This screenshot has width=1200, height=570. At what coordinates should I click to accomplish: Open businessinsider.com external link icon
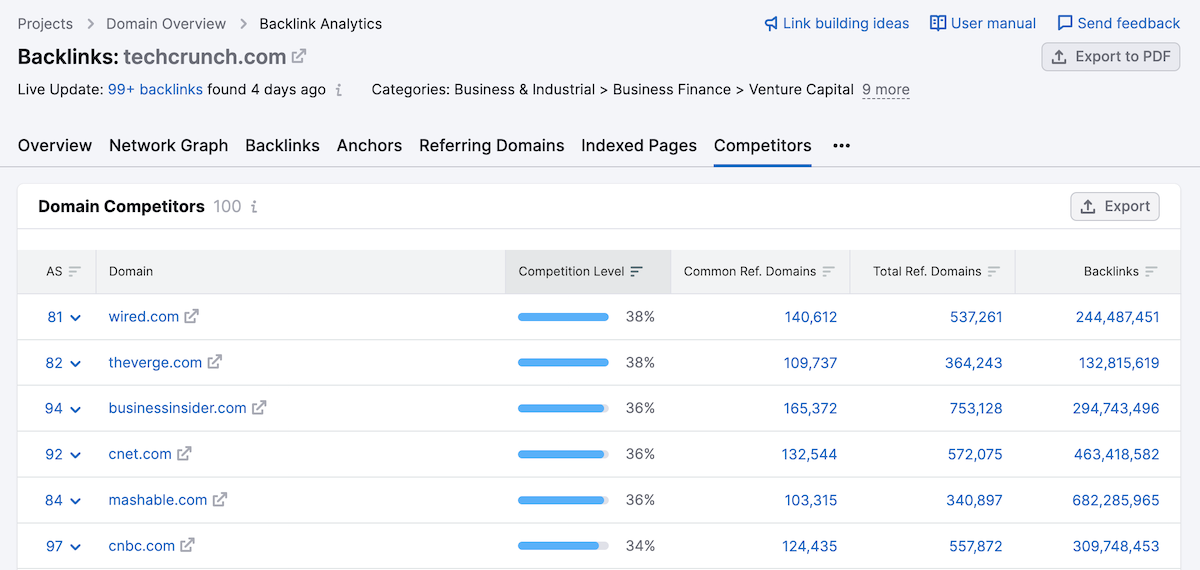(x=259, y=408)
